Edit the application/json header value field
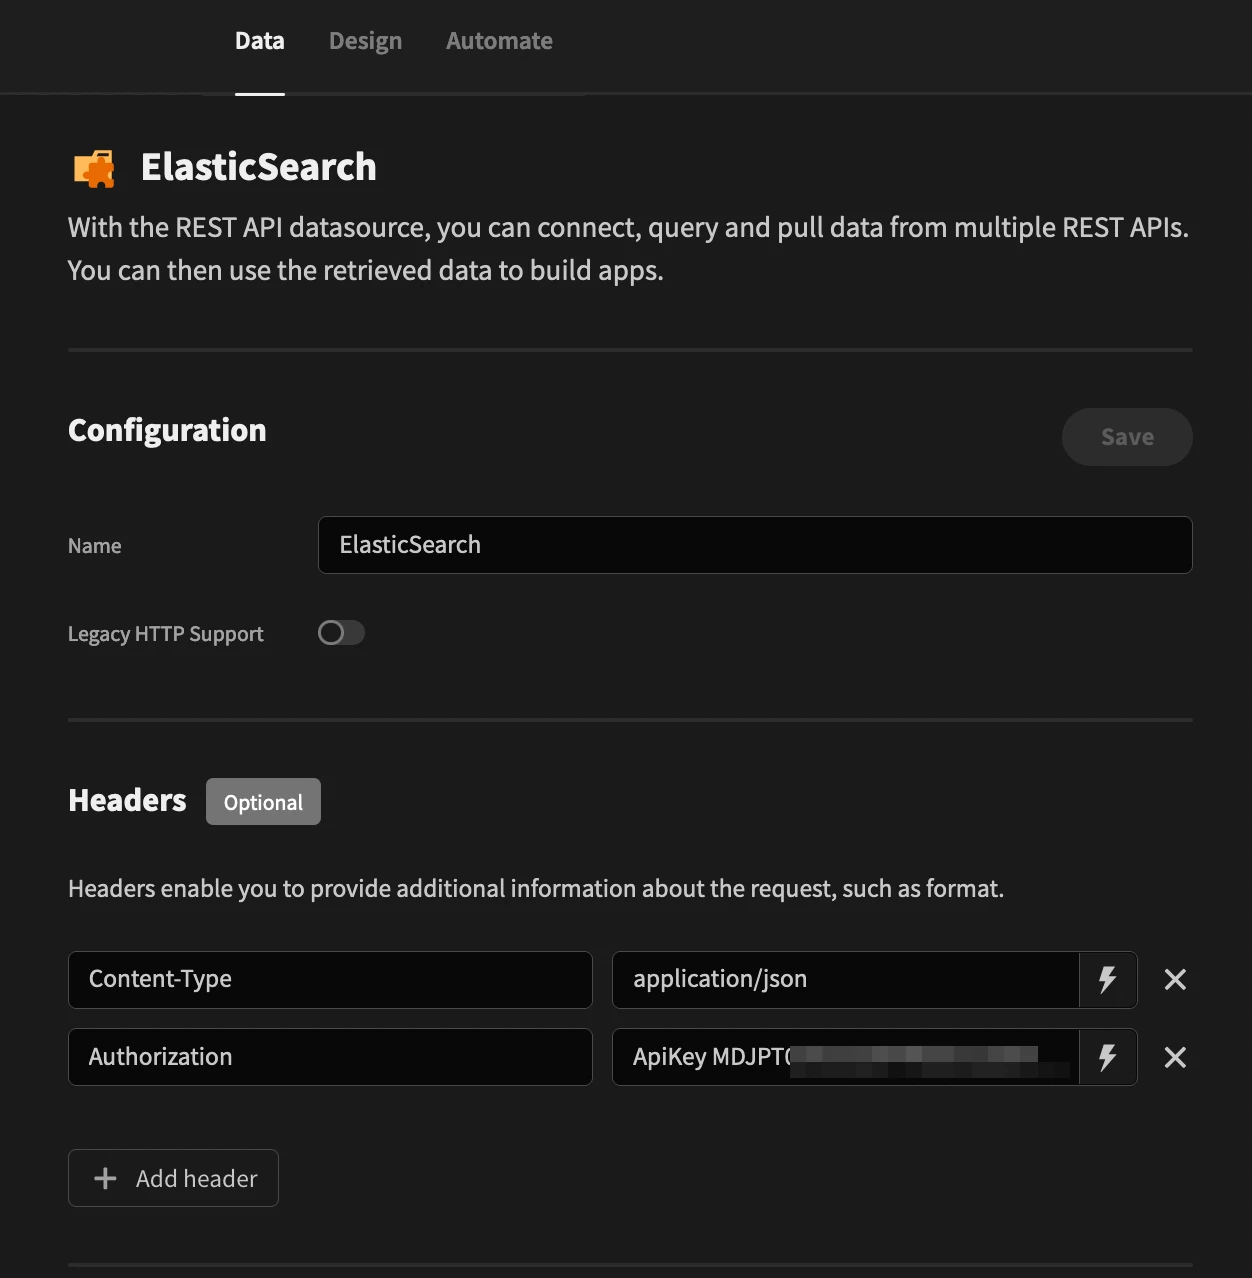Screen dimensions: 1252x1278 846,980
